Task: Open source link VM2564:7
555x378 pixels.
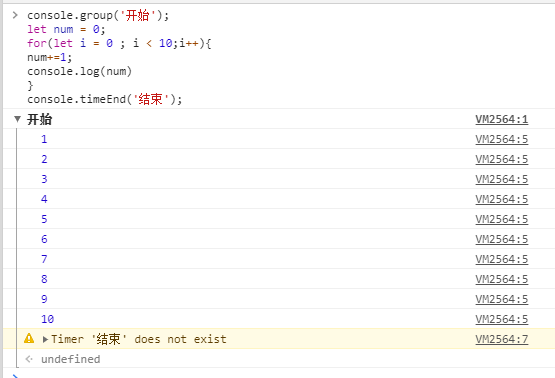Action: tap(502, 339)
